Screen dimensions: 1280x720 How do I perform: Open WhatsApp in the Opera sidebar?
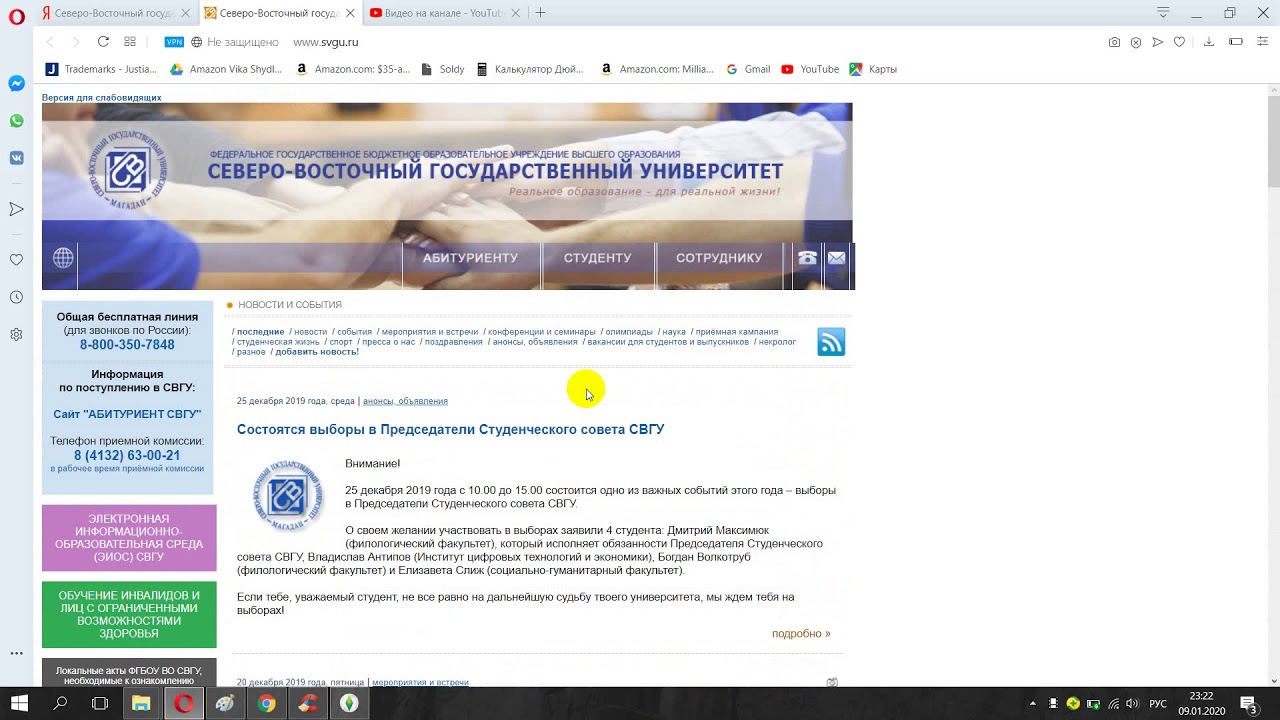point(16,121)
